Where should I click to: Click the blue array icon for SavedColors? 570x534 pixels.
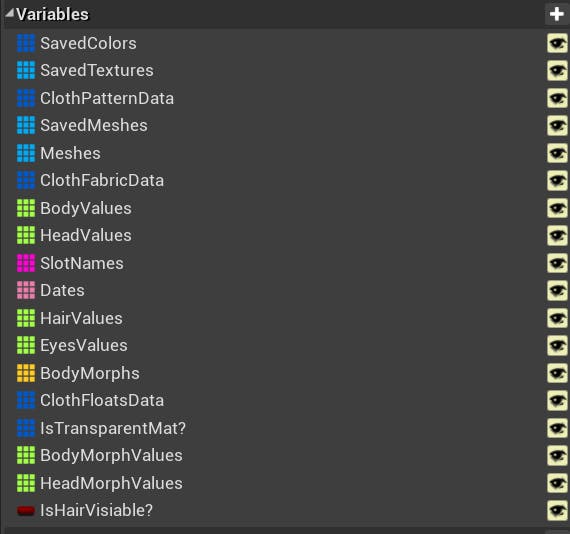coord(26,43)
